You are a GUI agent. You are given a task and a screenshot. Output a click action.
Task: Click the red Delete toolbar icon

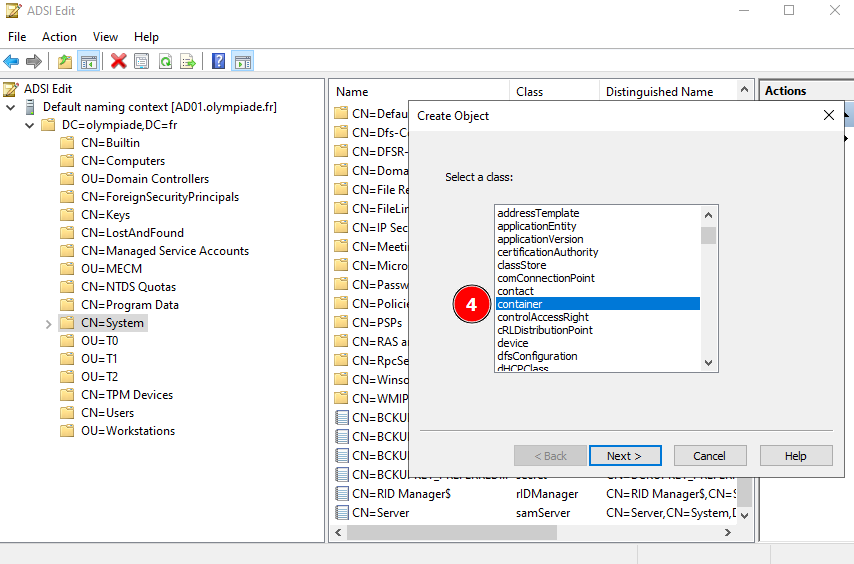point(118,62)
